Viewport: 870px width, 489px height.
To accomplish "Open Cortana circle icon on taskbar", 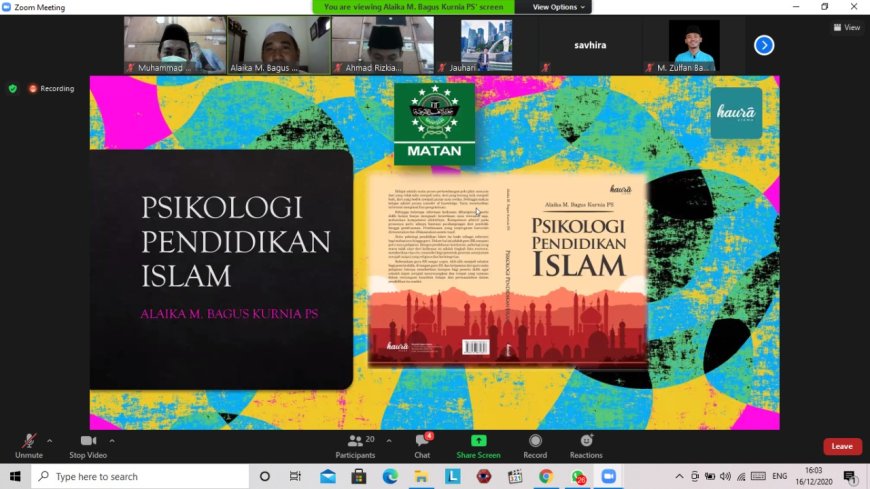I will coord(265,476).
